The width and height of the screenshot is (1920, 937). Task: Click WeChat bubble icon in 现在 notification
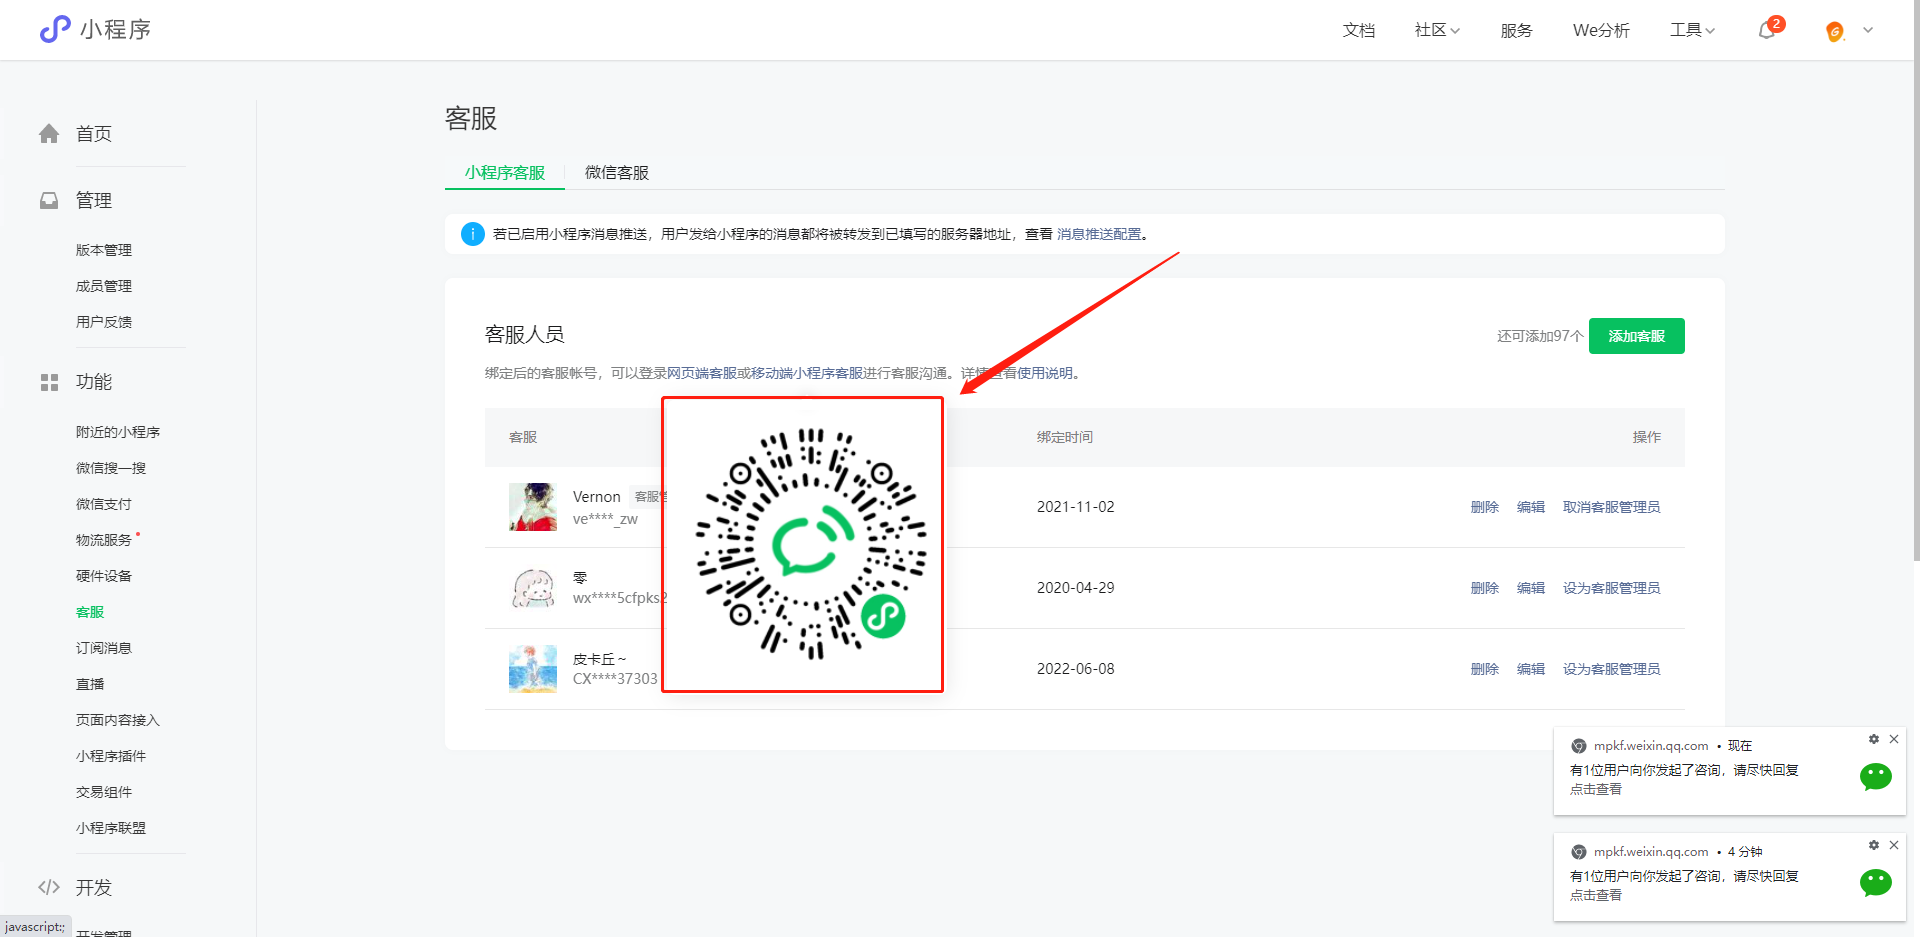(1876, 777)
